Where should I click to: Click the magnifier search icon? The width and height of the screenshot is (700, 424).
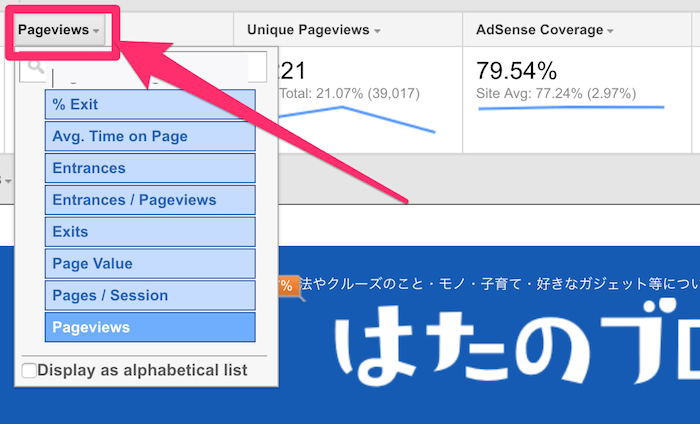pos(36,67)
